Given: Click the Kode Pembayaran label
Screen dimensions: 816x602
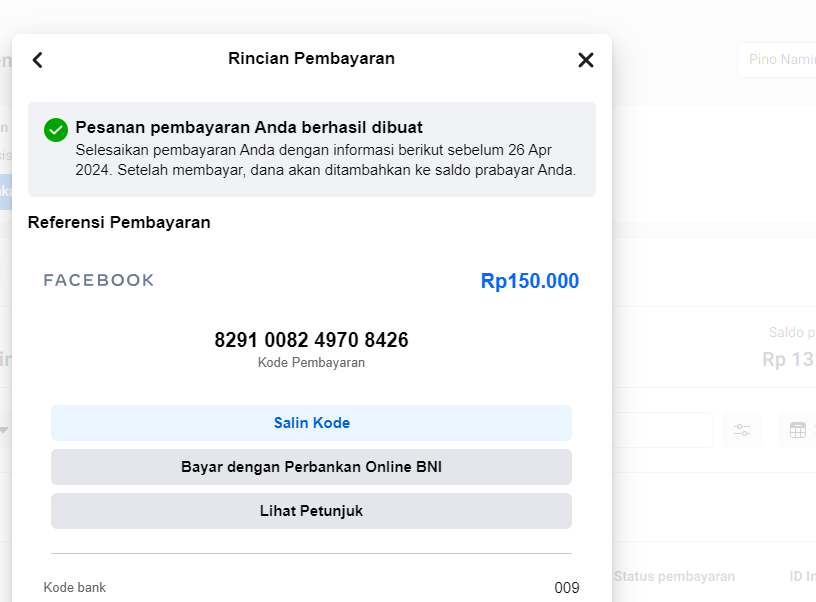Looking at the screenshot, I should click(311, 363).
